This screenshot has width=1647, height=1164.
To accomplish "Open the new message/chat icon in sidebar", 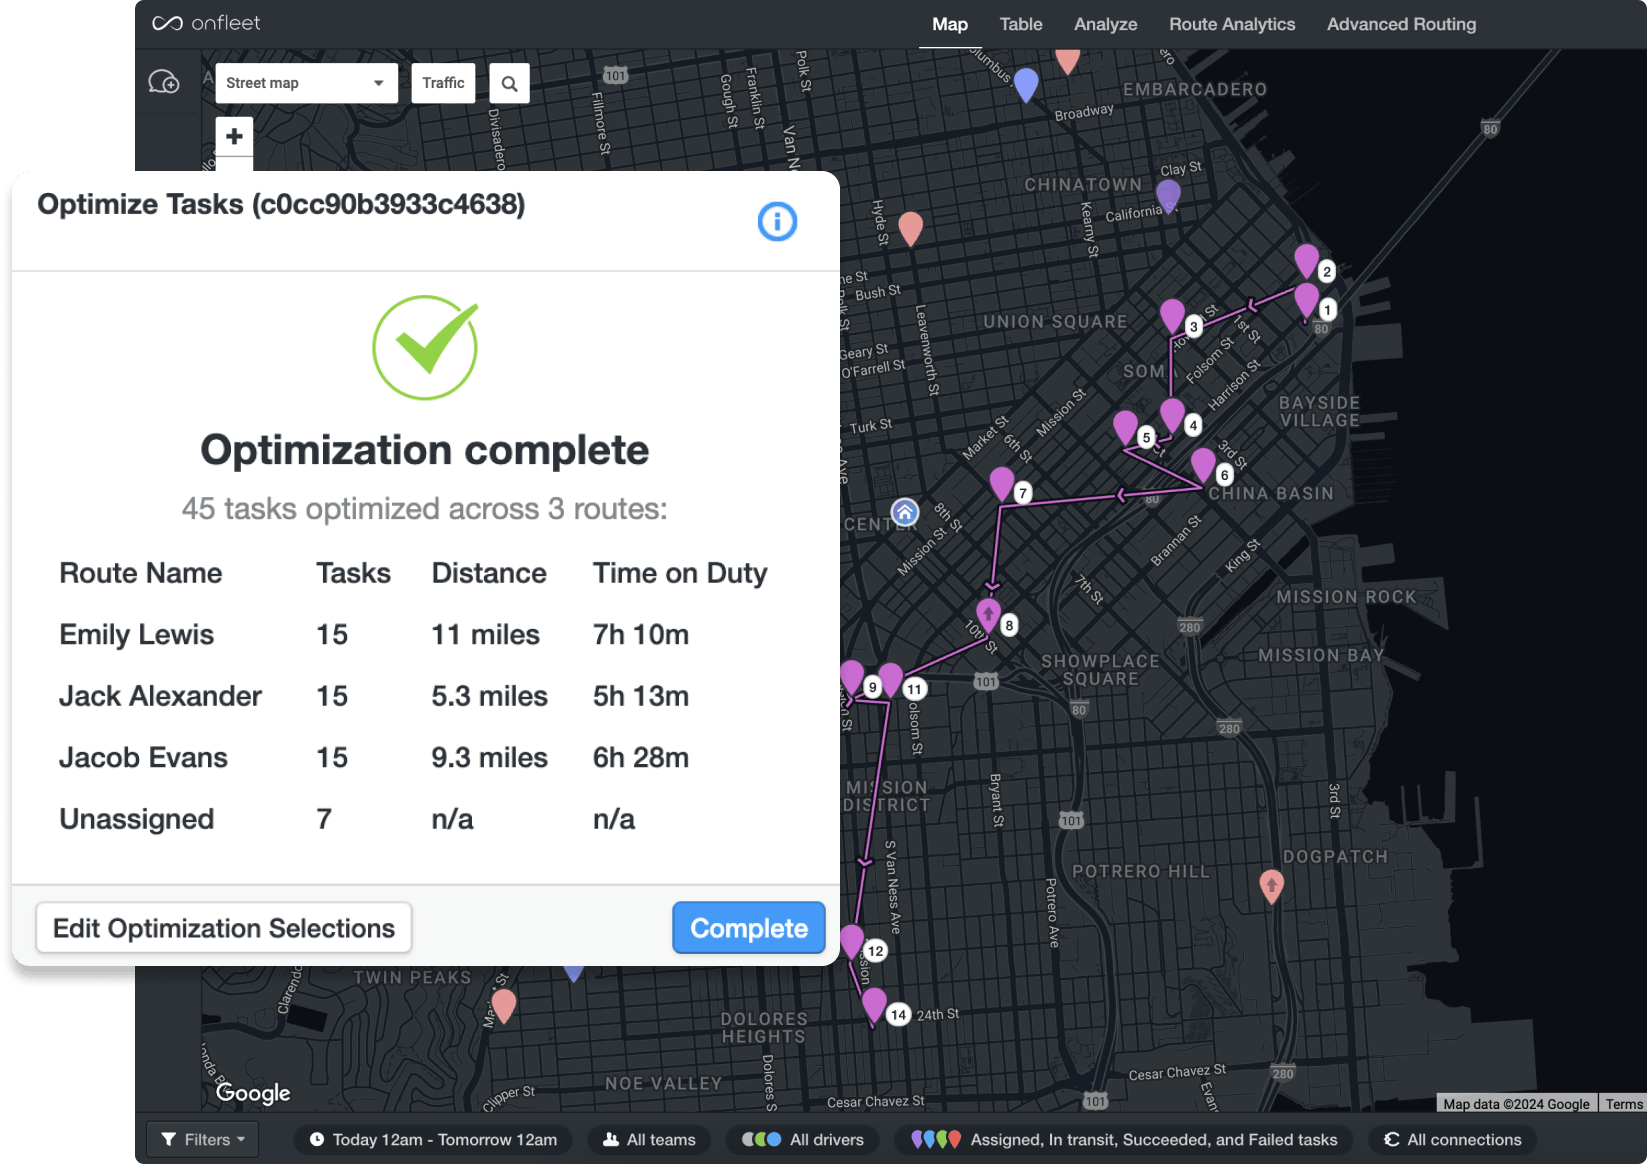I will tap(165, 80).
